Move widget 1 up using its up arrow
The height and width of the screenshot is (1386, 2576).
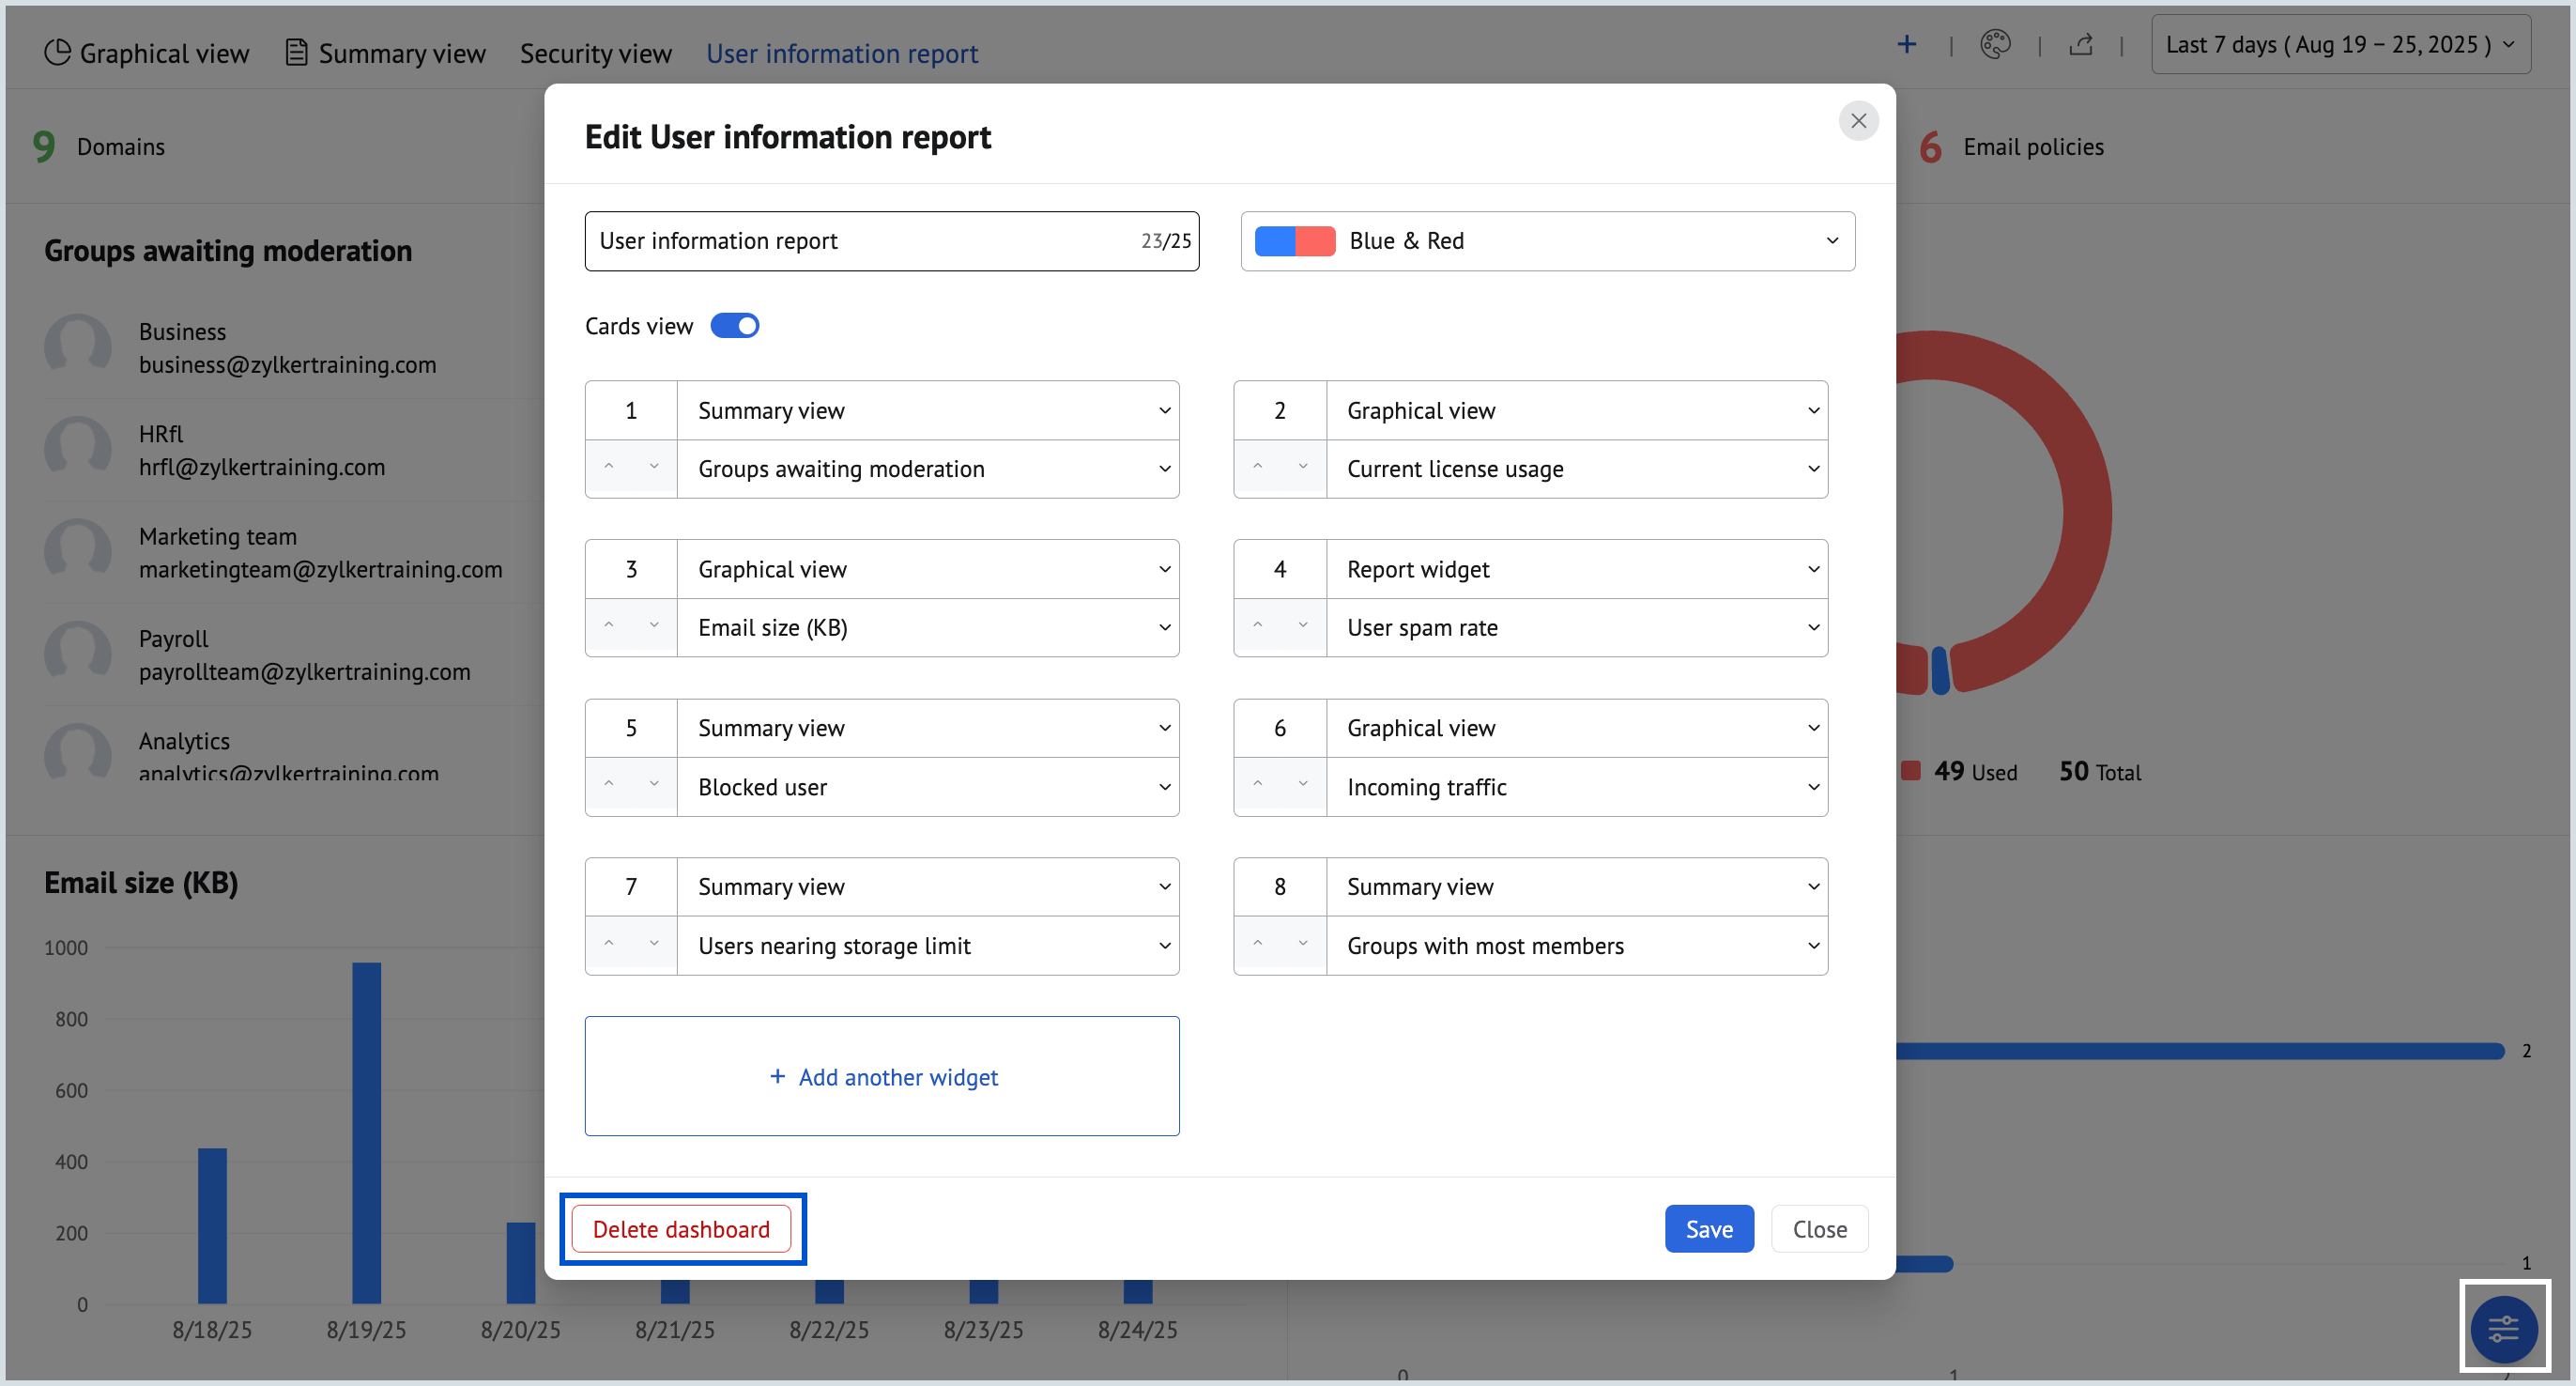point(608,468)
